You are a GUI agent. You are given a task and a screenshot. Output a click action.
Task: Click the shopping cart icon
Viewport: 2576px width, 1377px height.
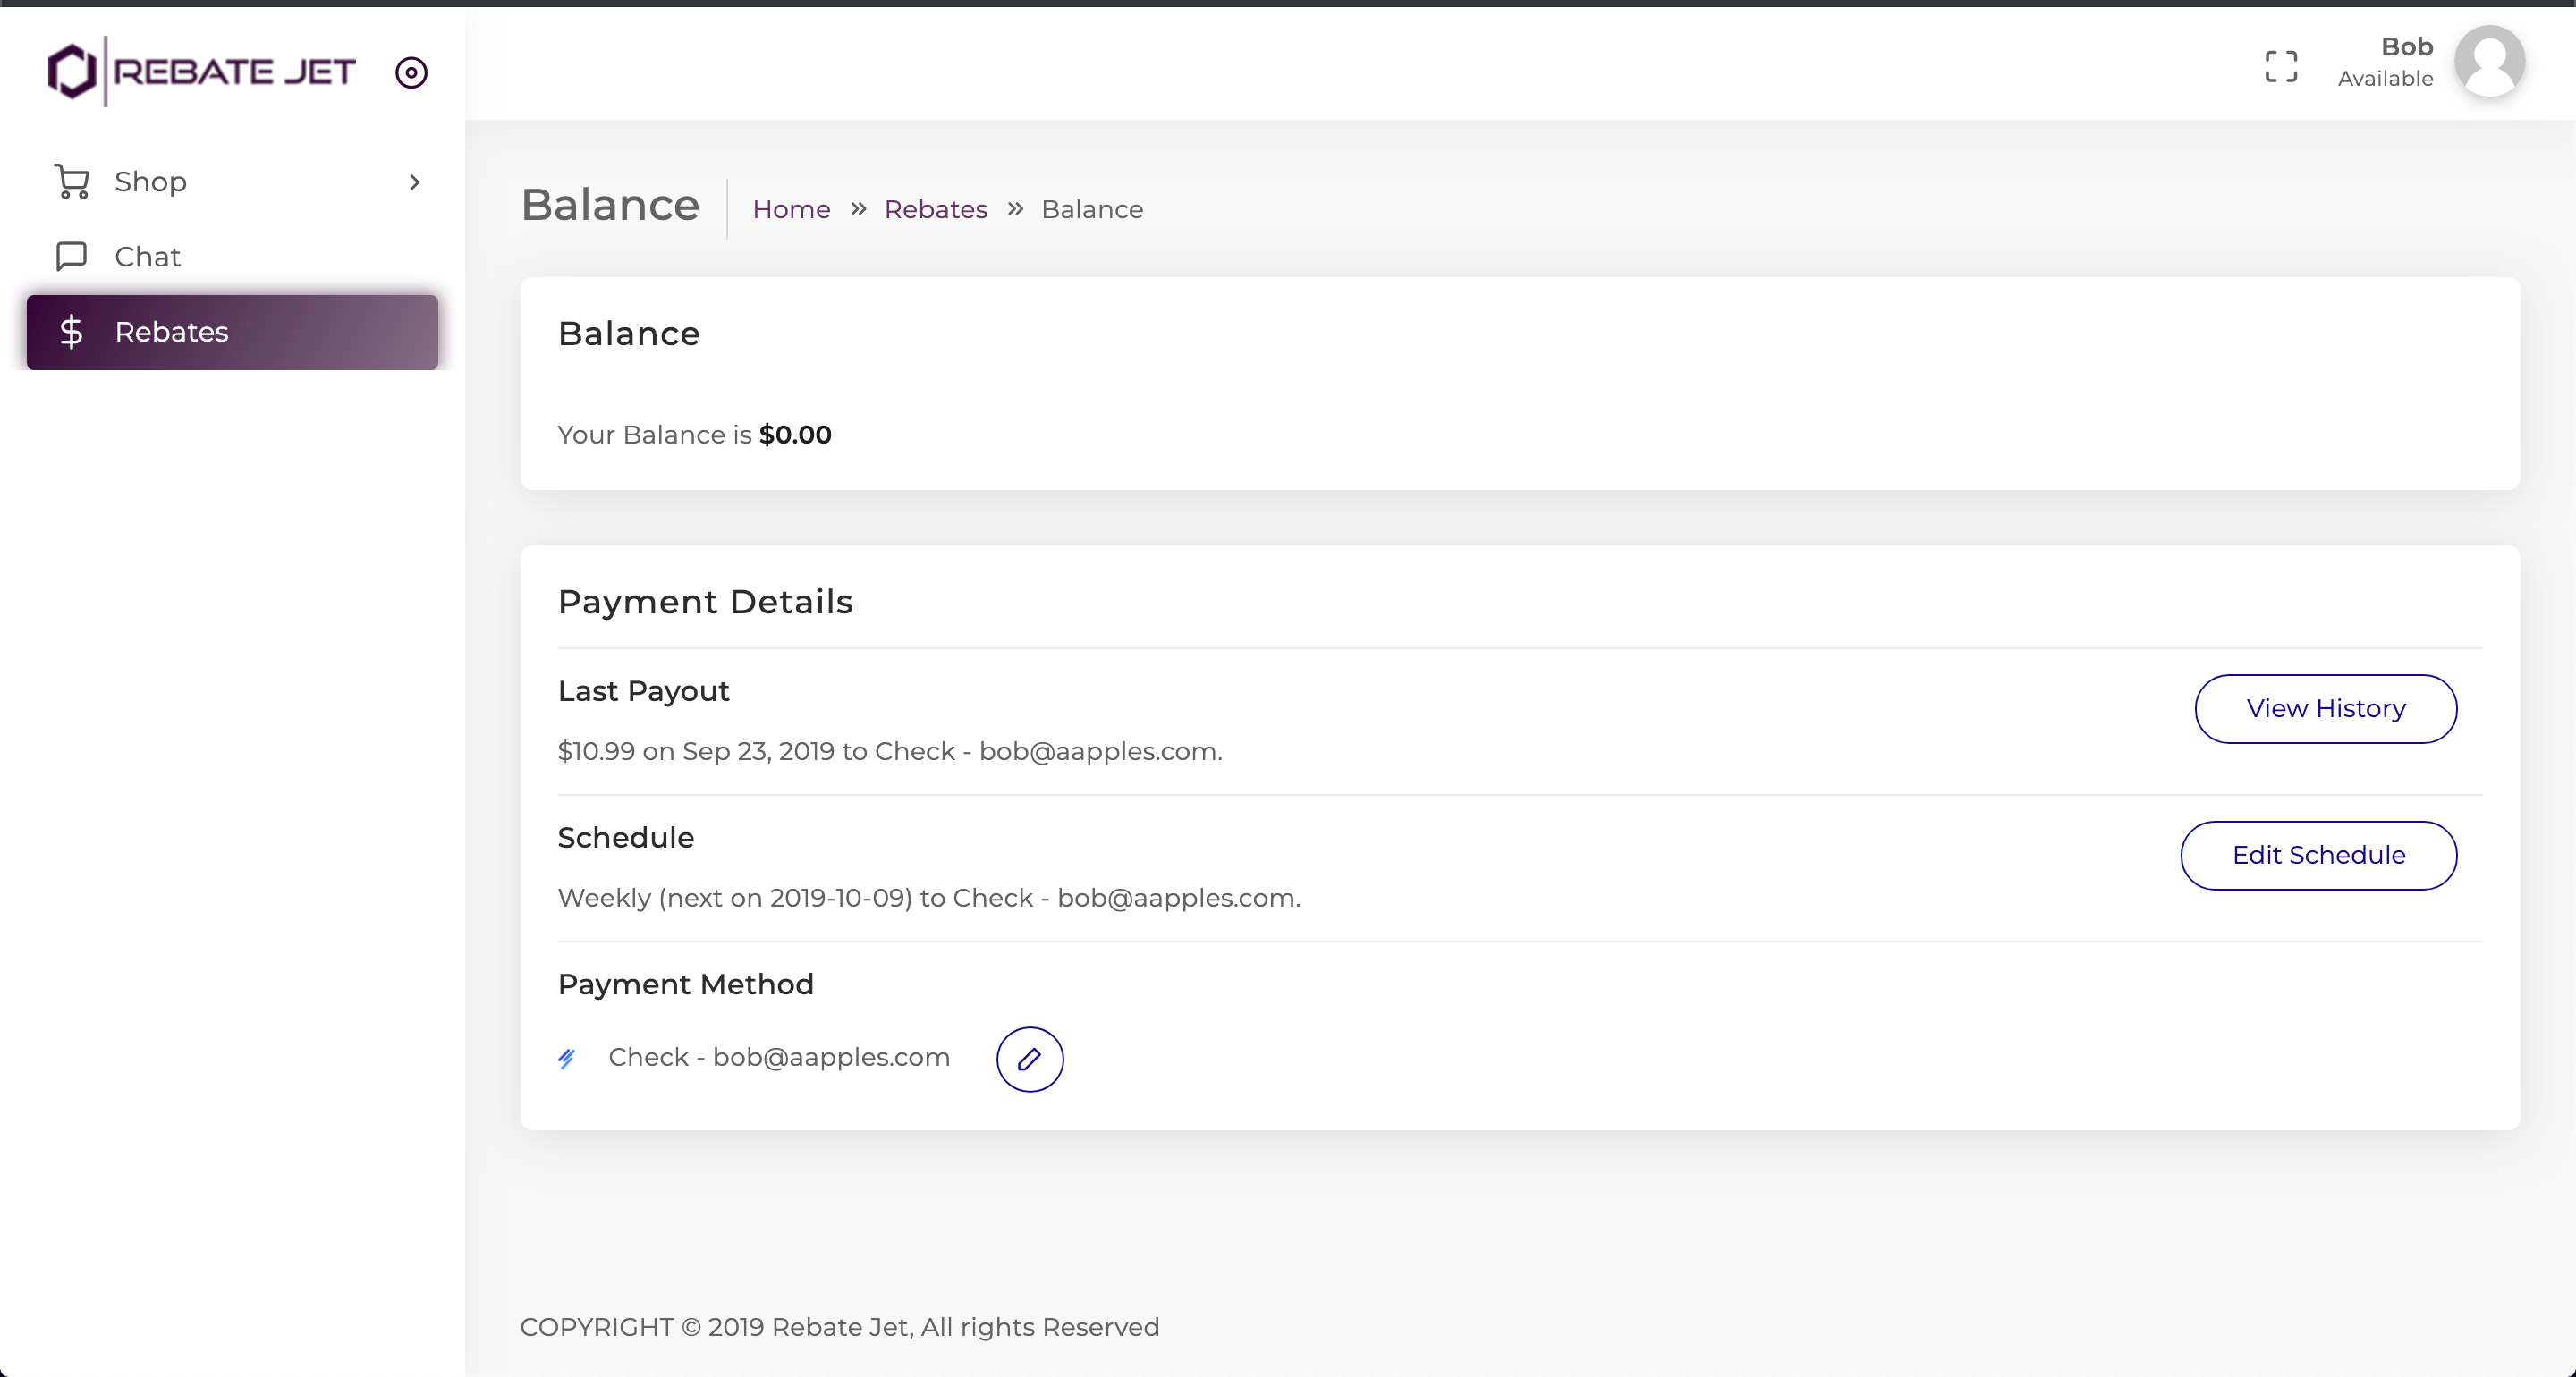[x=72, y=182]
